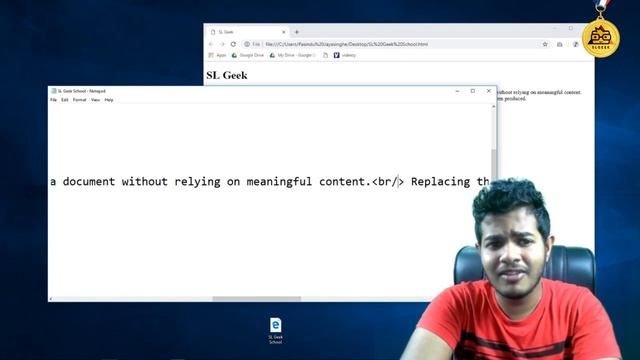Reload the page in Chrome

point(233,44)
